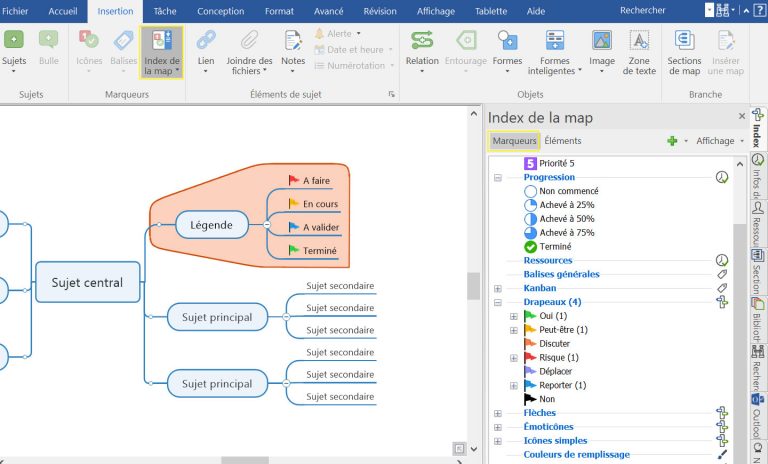Select the Terminé green checkmark marker
The image size is (768, 464).
pos(531,247)
